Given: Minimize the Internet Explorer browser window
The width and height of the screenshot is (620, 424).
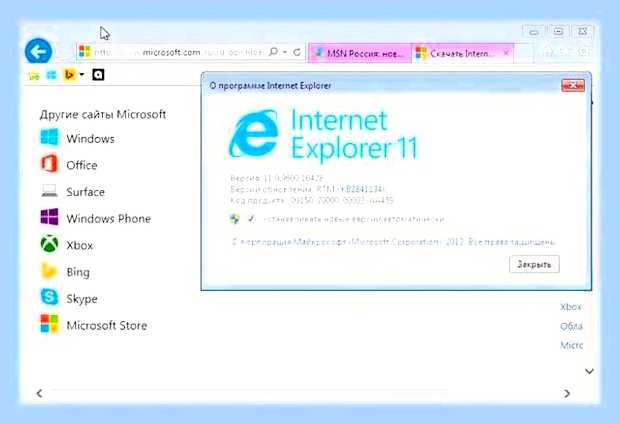Looking at the screenshot, I should pyautogui.click(x=534, y=31).
